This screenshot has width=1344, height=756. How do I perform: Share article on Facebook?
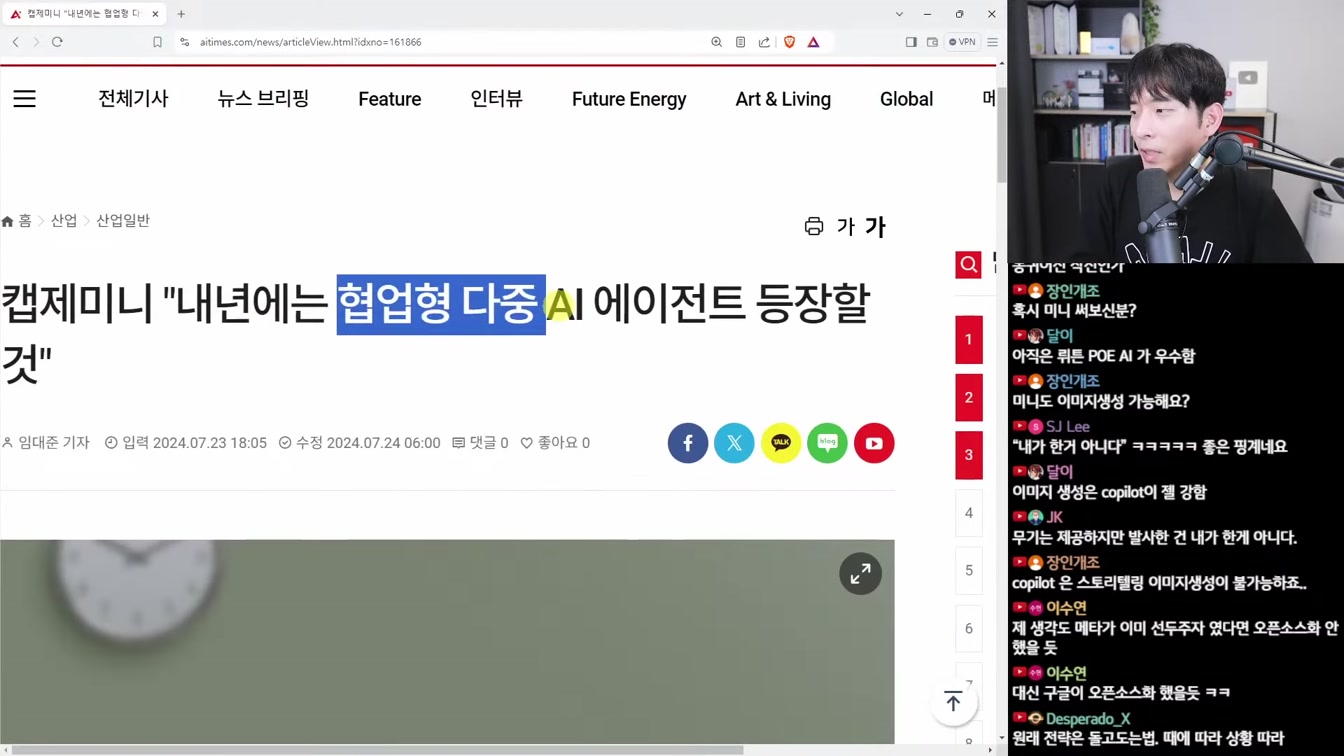tap(688, 443)
